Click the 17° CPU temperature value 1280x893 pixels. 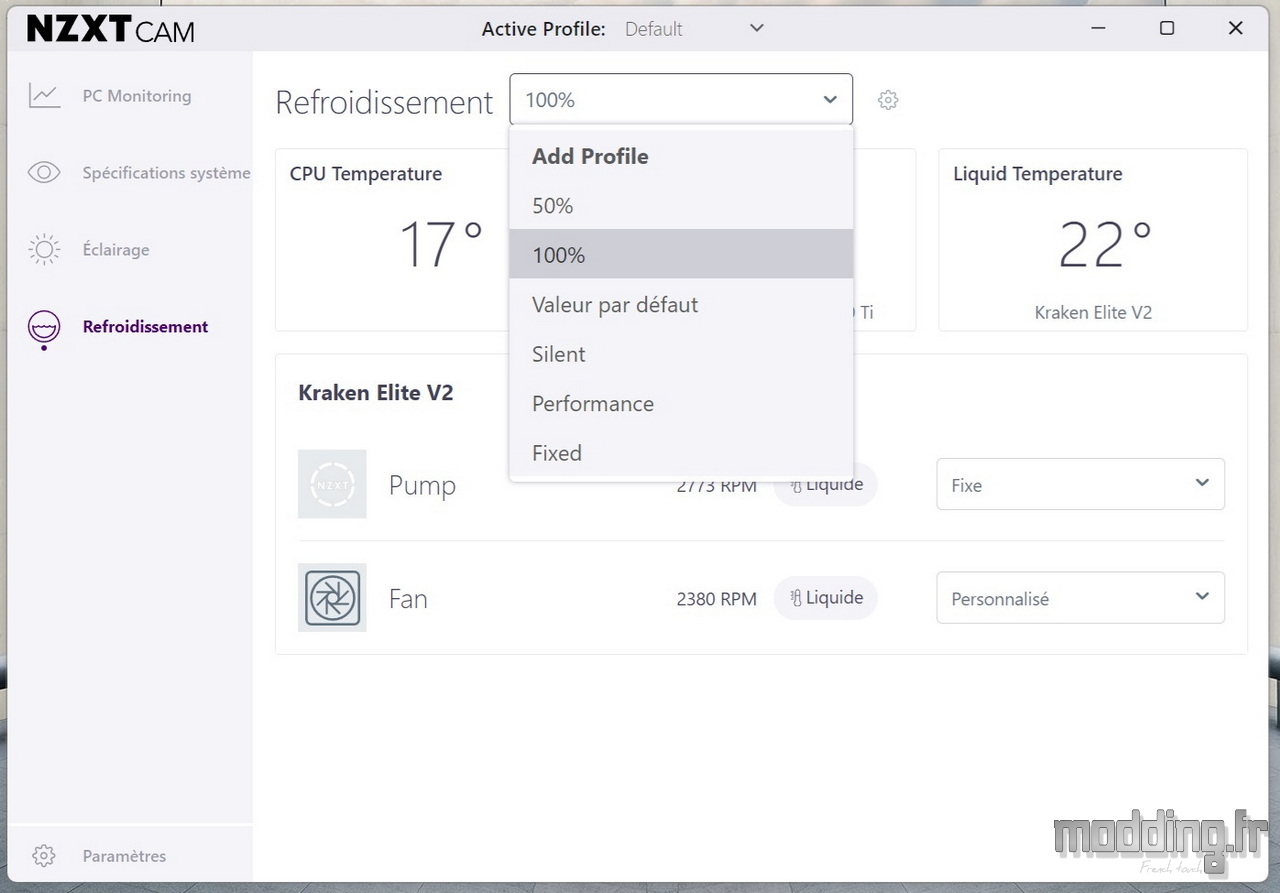click(441, 244)
